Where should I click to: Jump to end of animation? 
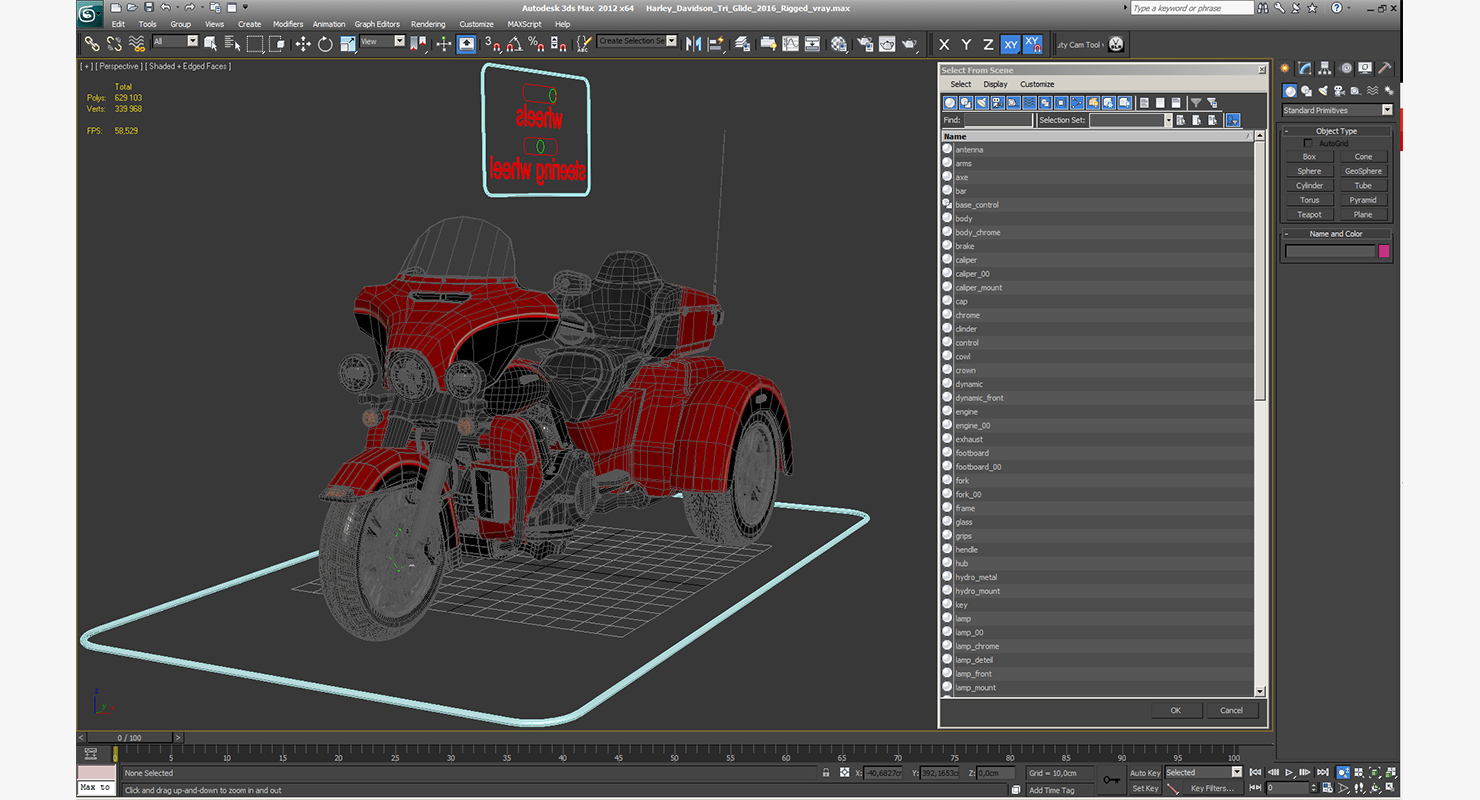pos(1323,773)
